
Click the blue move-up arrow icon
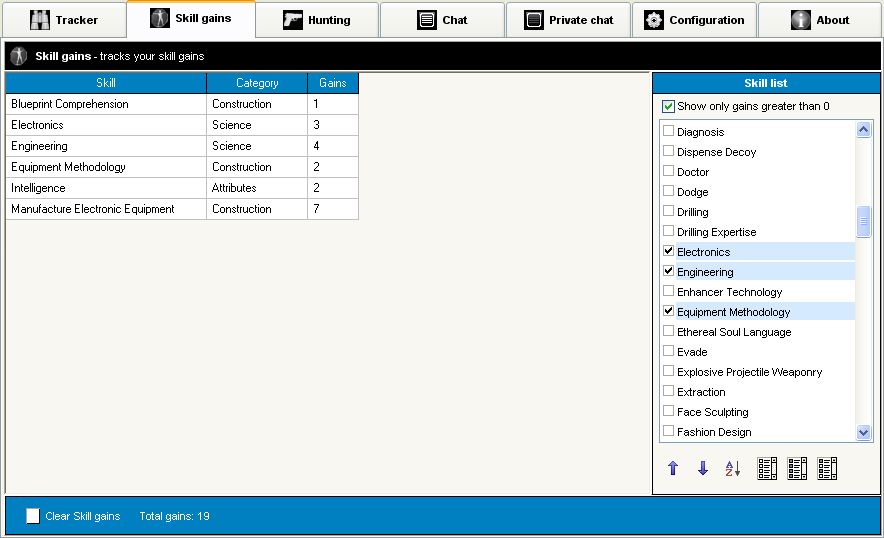(673, 468)
